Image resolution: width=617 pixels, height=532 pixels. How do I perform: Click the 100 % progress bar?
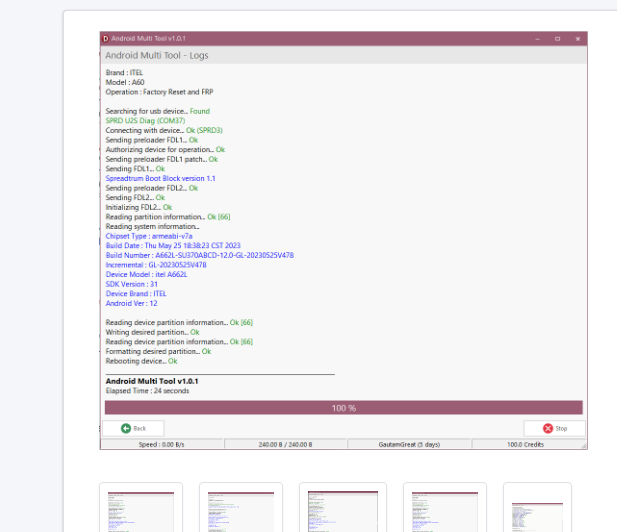(x=344, y=408)
